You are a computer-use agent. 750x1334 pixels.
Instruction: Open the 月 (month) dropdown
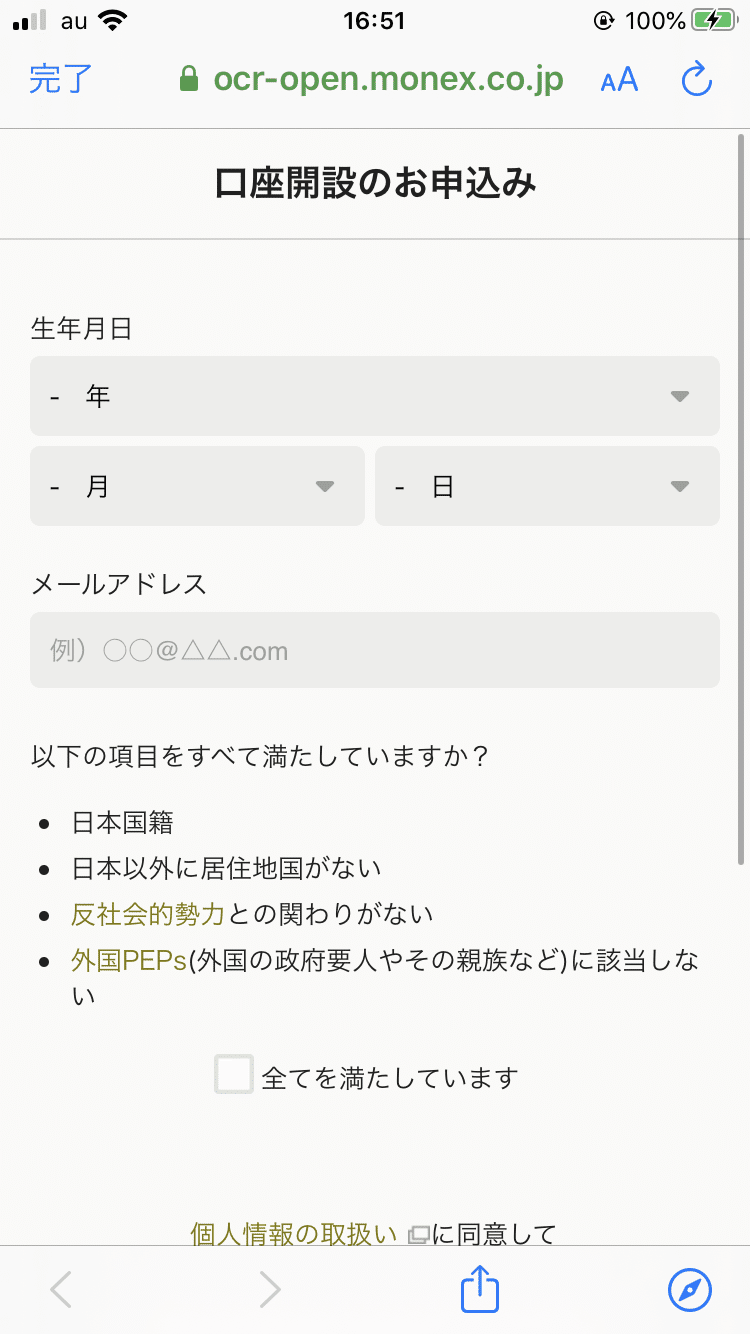[x=197, y=486]
